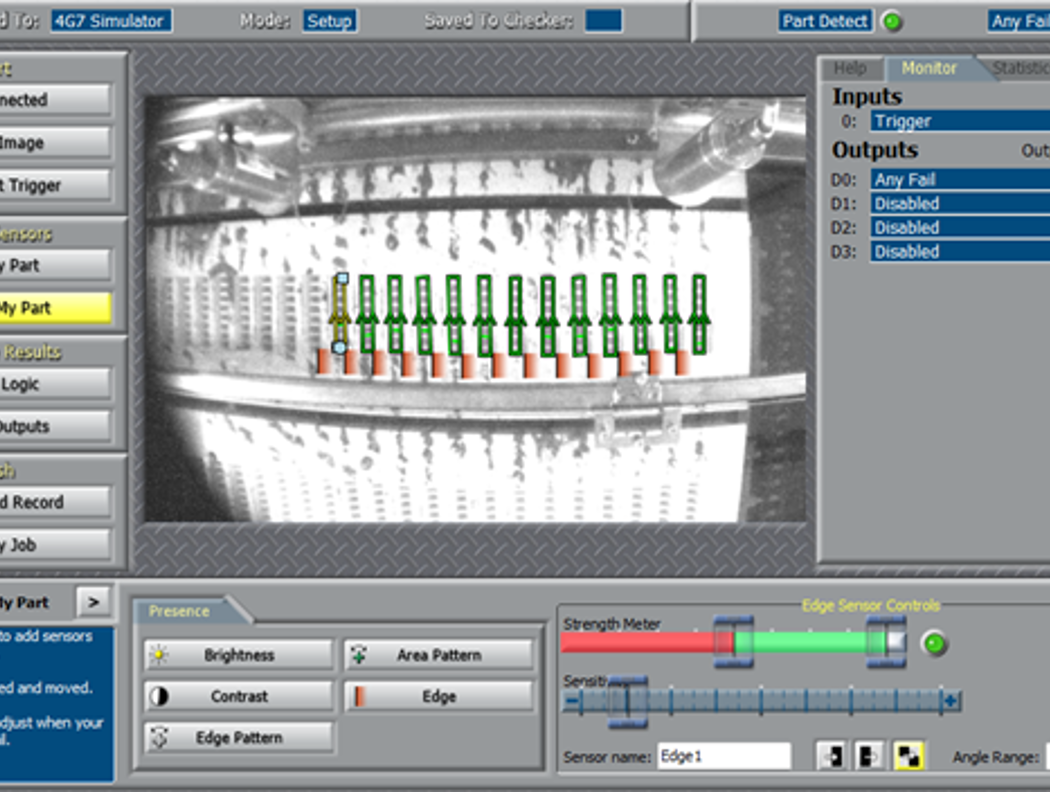The height and width of the screenshot is (792, 1050).
Task: Click inside the Sensor name field showing Edge1
Action: [725, 756]
